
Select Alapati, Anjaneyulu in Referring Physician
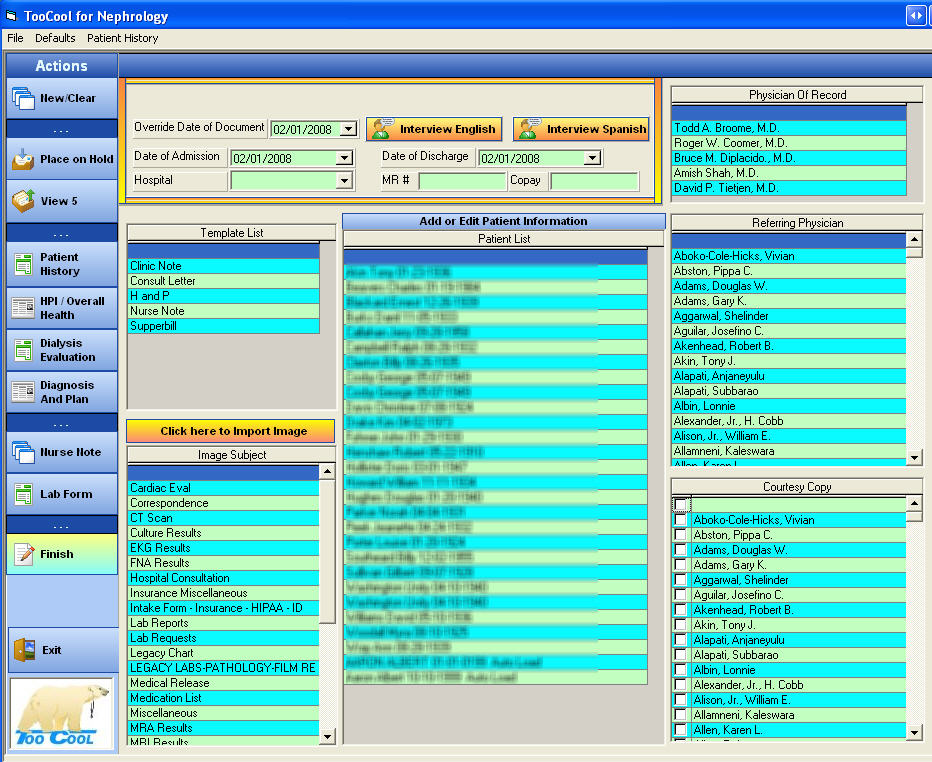(789, 376)
